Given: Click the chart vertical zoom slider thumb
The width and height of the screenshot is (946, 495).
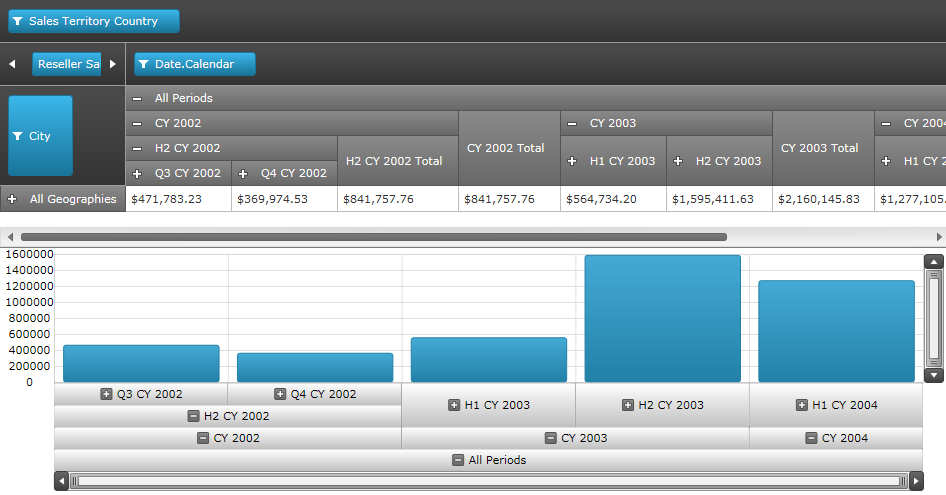Looking at the screenshot, I should (934, 318).
